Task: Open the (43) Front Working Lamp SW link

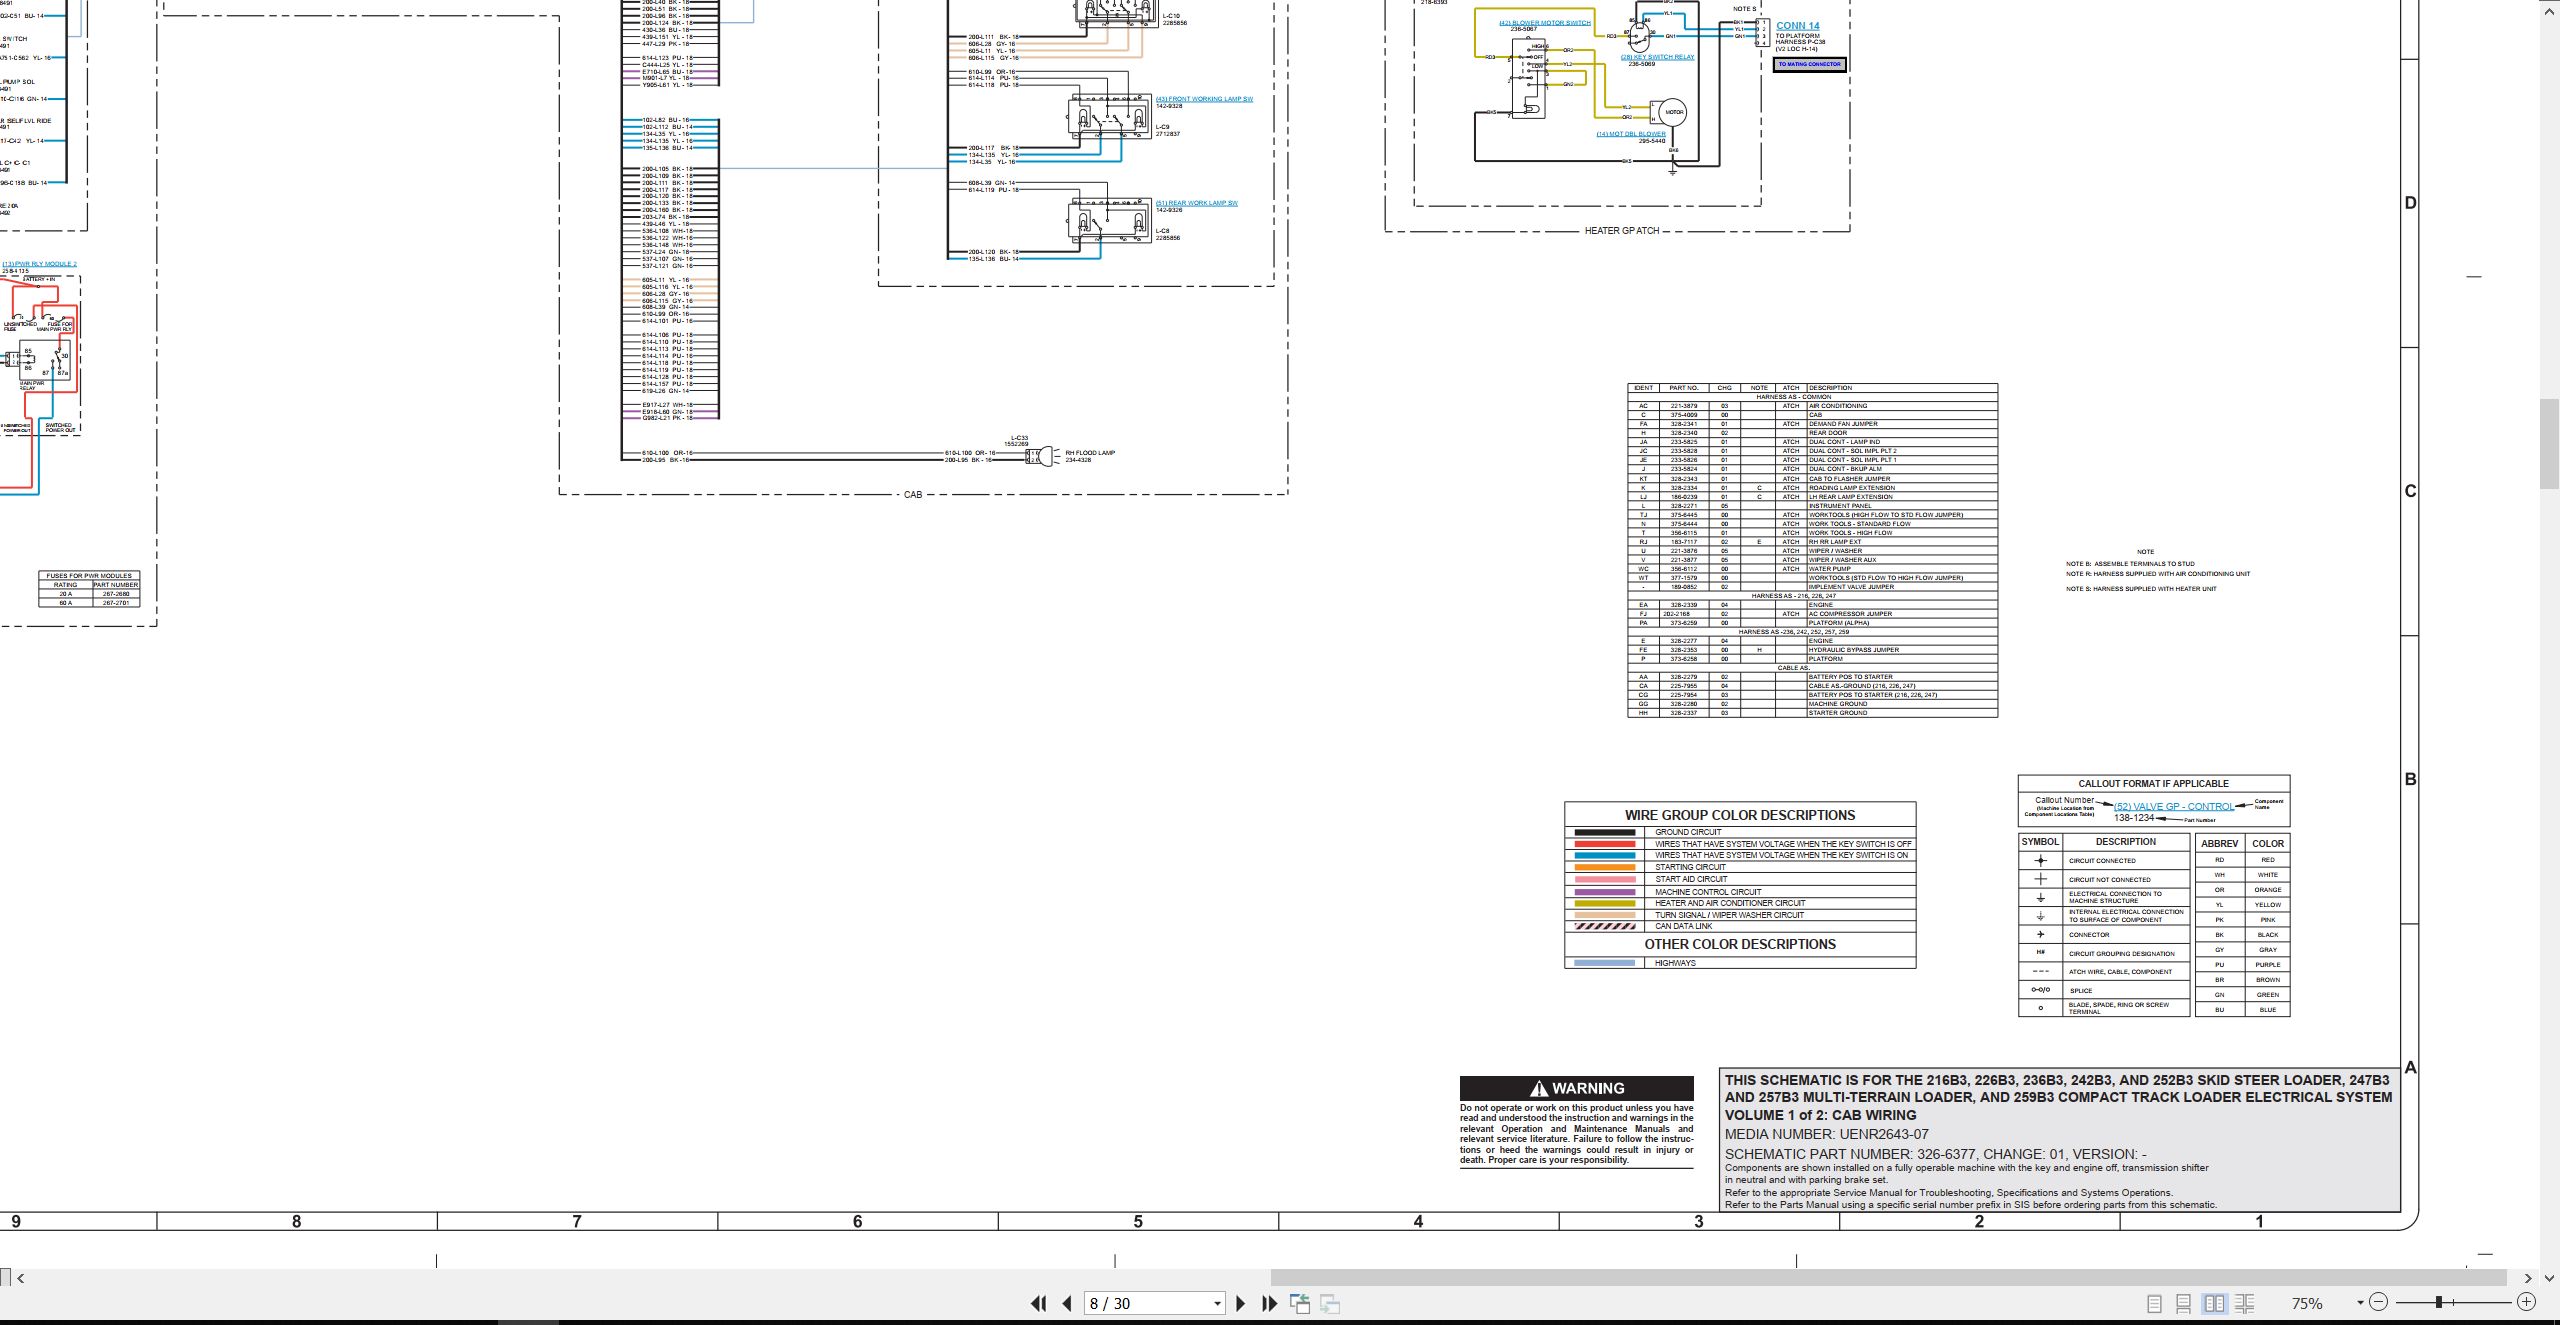Action: (1204, 99)
